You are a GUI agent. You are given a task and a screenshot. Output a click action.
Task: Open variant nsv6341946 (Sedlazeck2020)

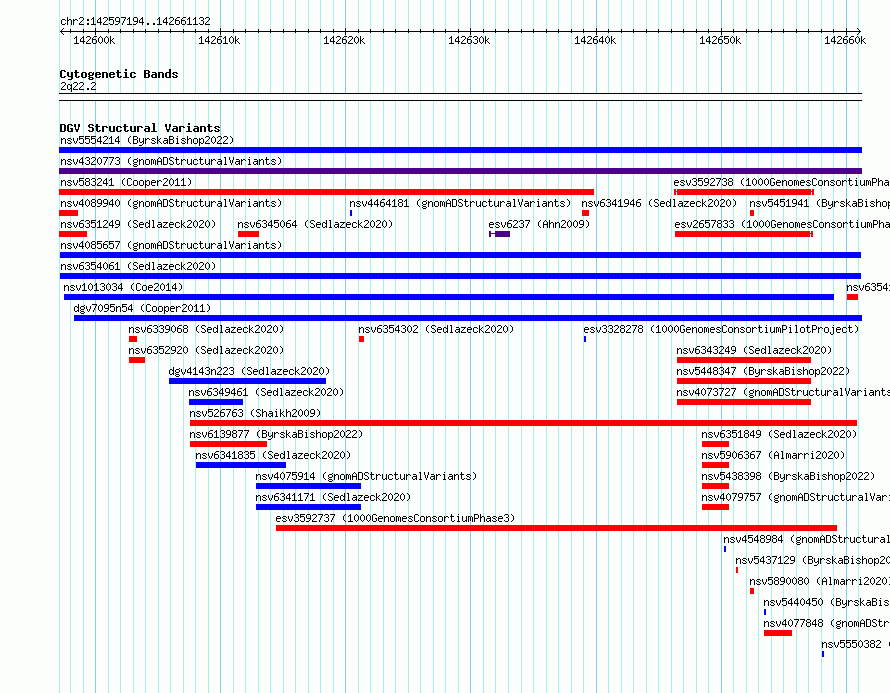coord(659,203)
